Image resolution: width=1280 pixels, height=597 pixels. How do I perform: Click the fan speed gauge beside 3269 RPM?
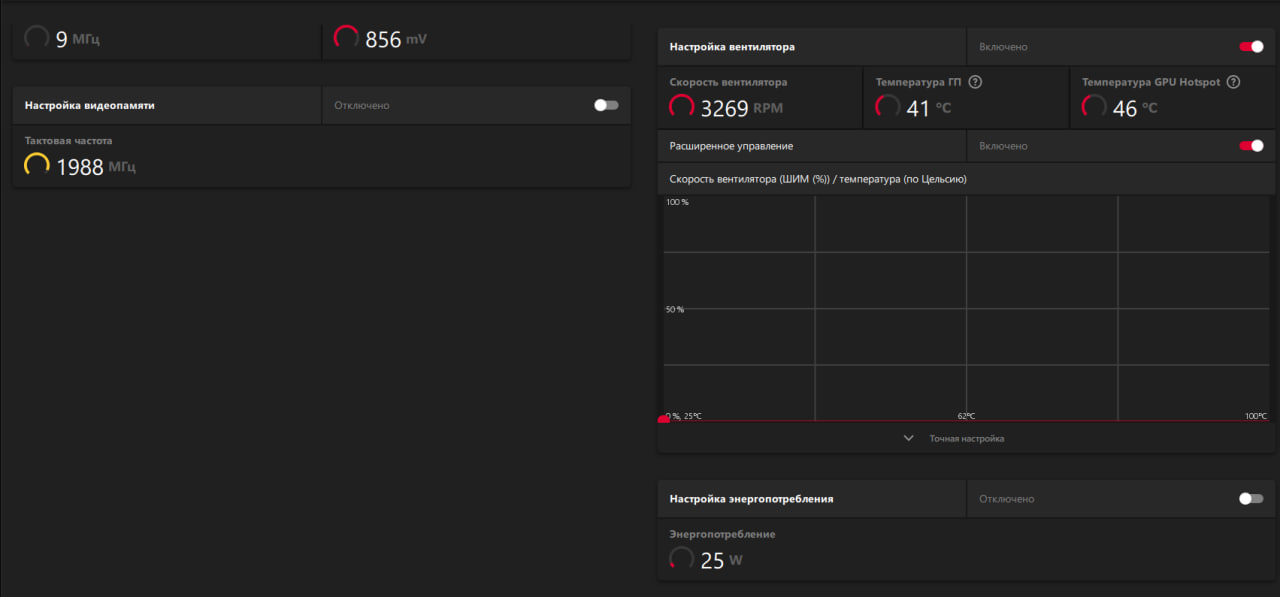click(x=682, y=107)
